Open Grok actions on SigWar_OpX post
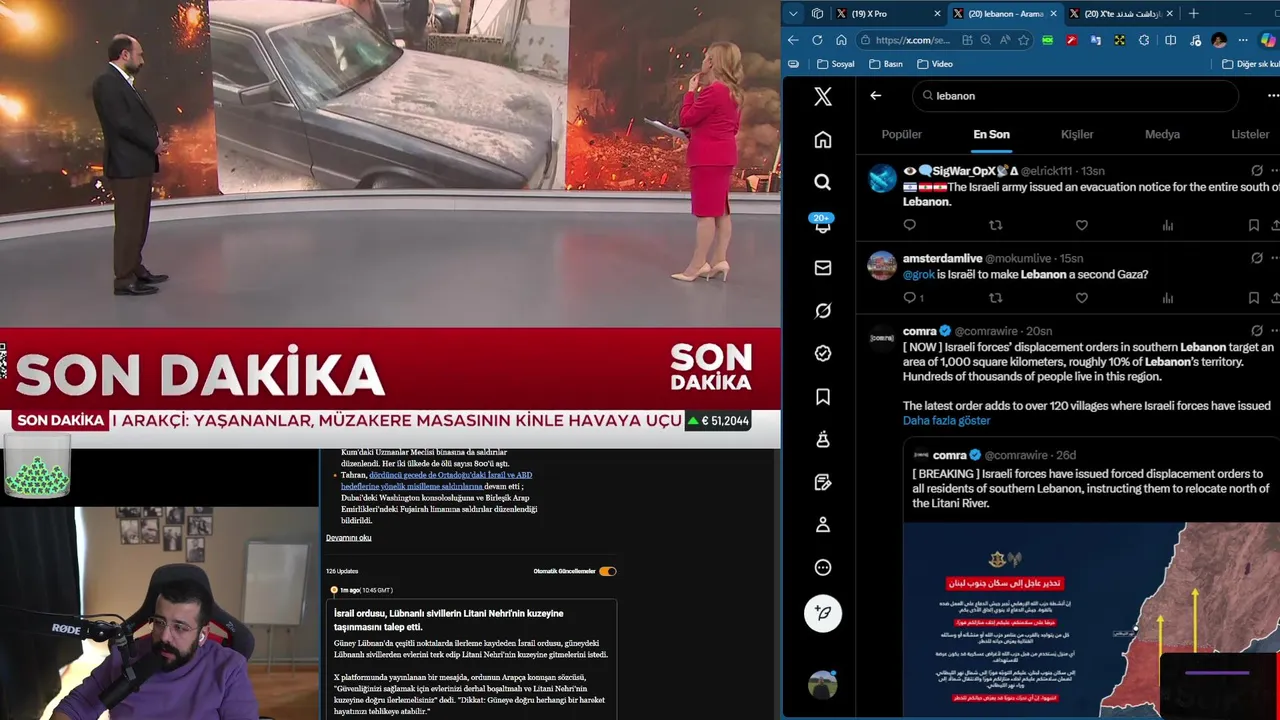 [1257, 171]
